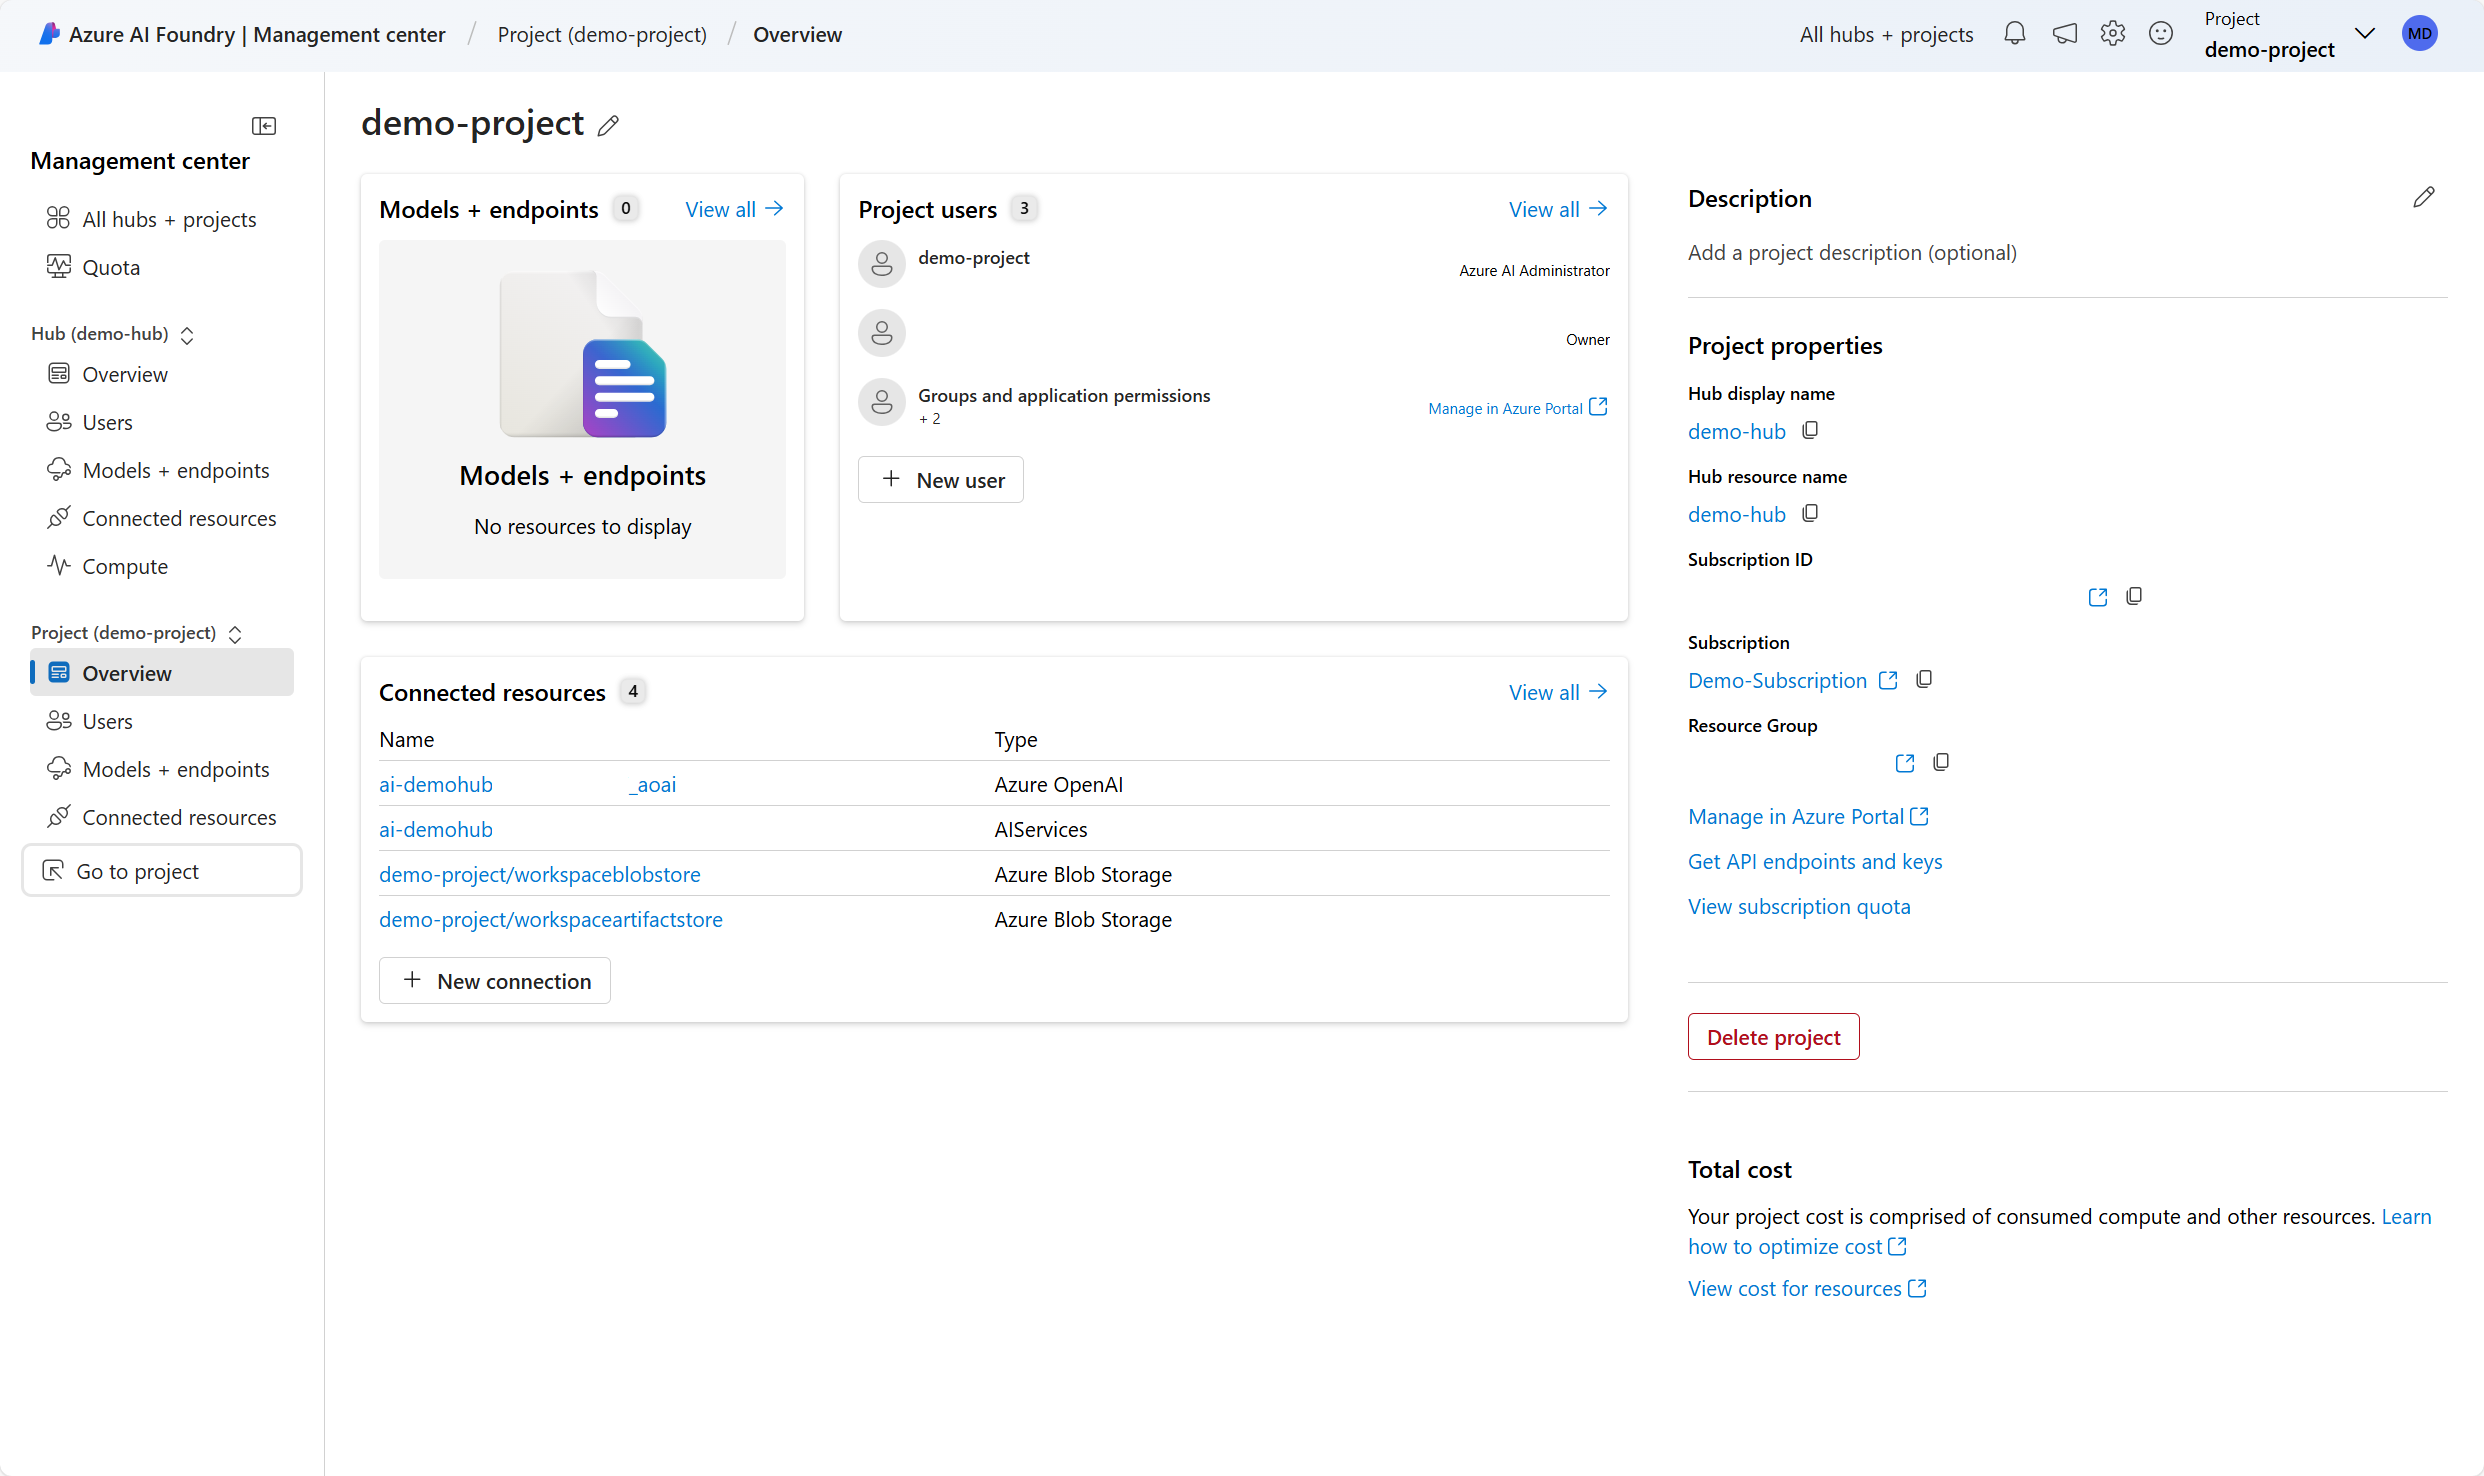Click the Models + endpoints panel icon in sidebar
The width and height of the screenshot is (2484, 1476).
pyautogui.click(x=58, y=768)
